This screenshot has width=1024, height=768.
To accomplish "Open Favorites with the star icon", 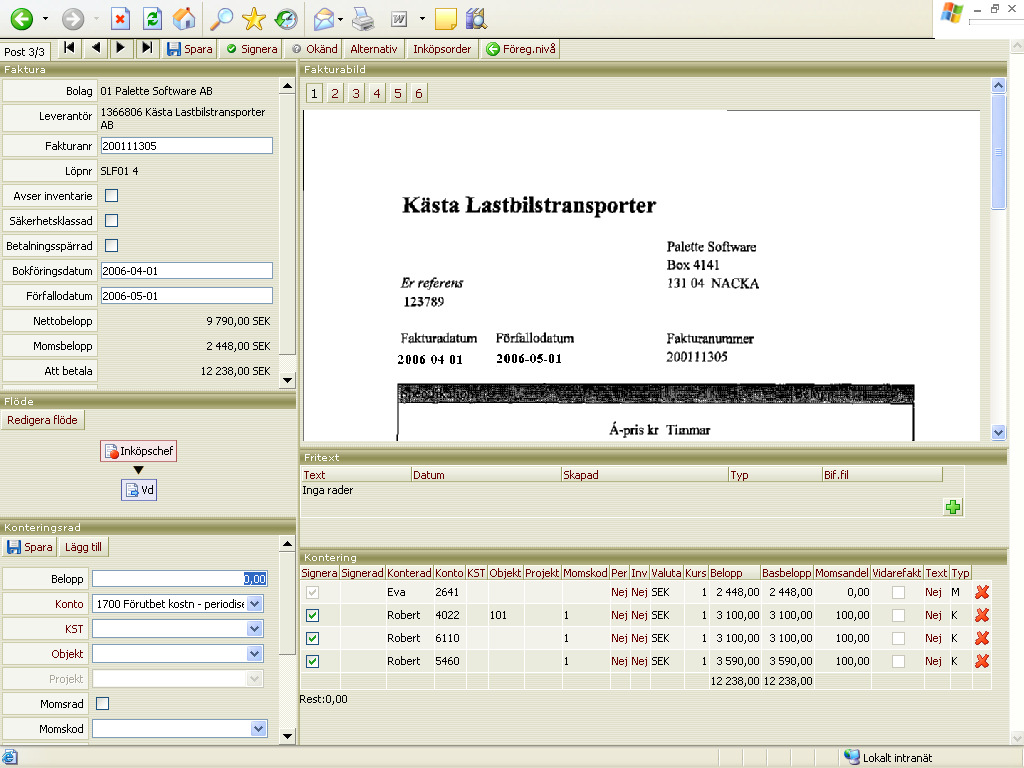I will pyautogui.click(x=253, y=19).
